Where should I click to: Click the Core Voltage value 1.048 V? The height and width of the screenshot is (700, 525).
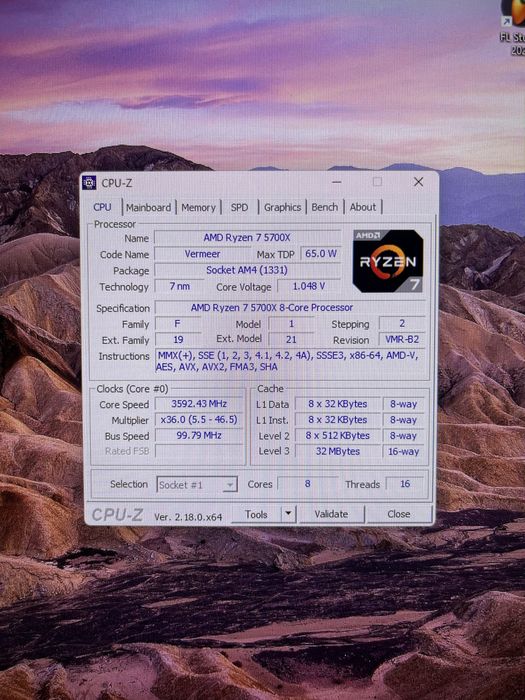pos(308,286)
